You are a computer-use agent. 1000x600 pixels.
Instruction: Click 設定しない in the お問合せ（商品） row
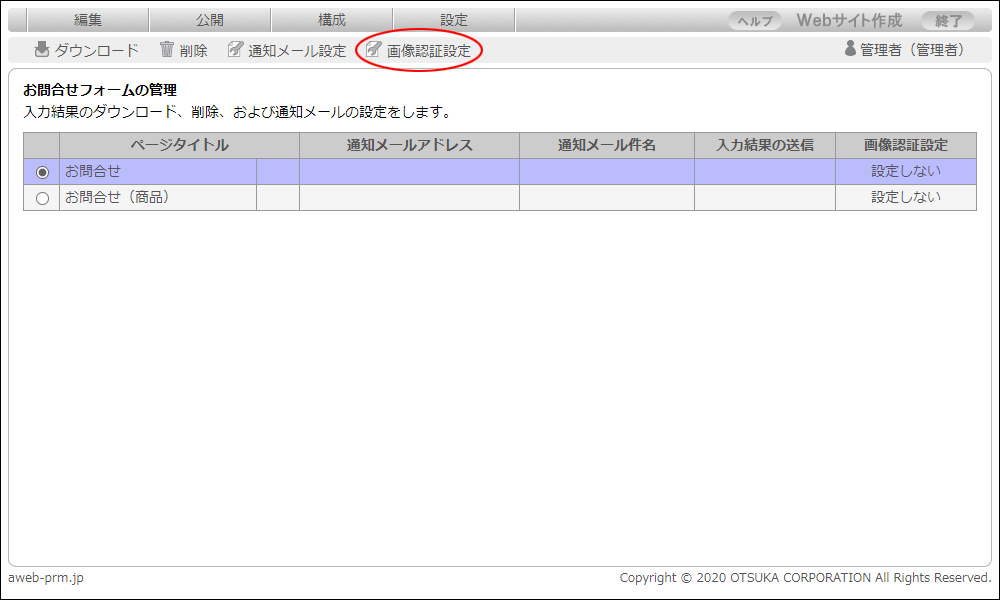pyautogui.click(x=905, y=197)
